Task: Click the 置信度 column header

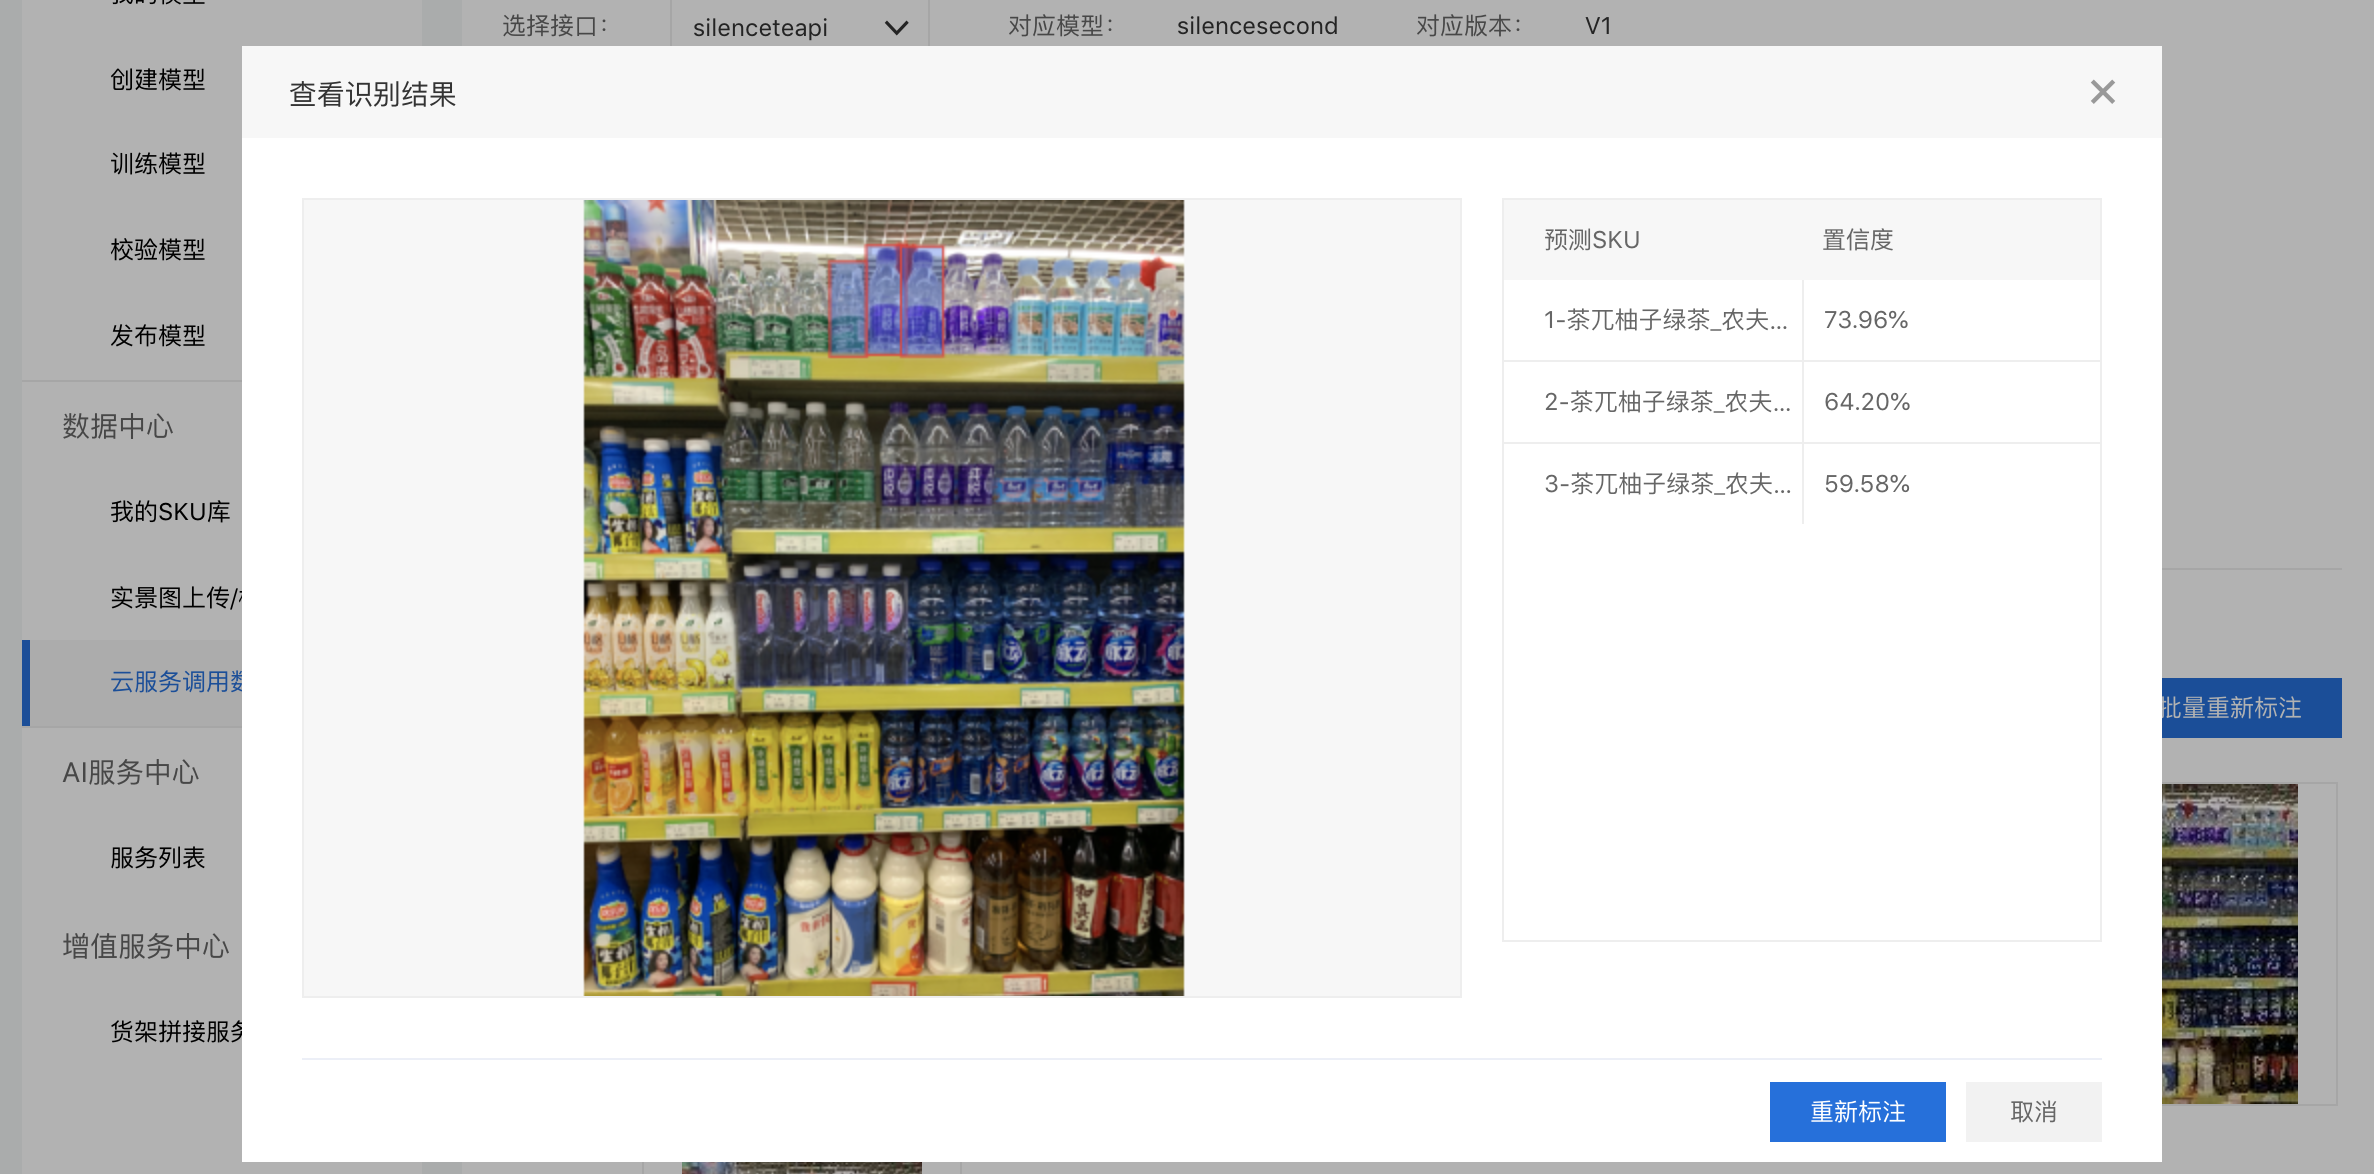Action: pyautogui.click(x=1858, y=240)
